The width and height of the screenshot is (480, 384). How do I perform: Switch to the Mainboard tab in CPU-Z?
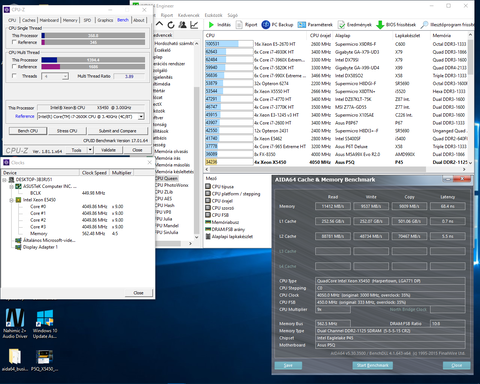pyautogui.click(x=49, y=20)
